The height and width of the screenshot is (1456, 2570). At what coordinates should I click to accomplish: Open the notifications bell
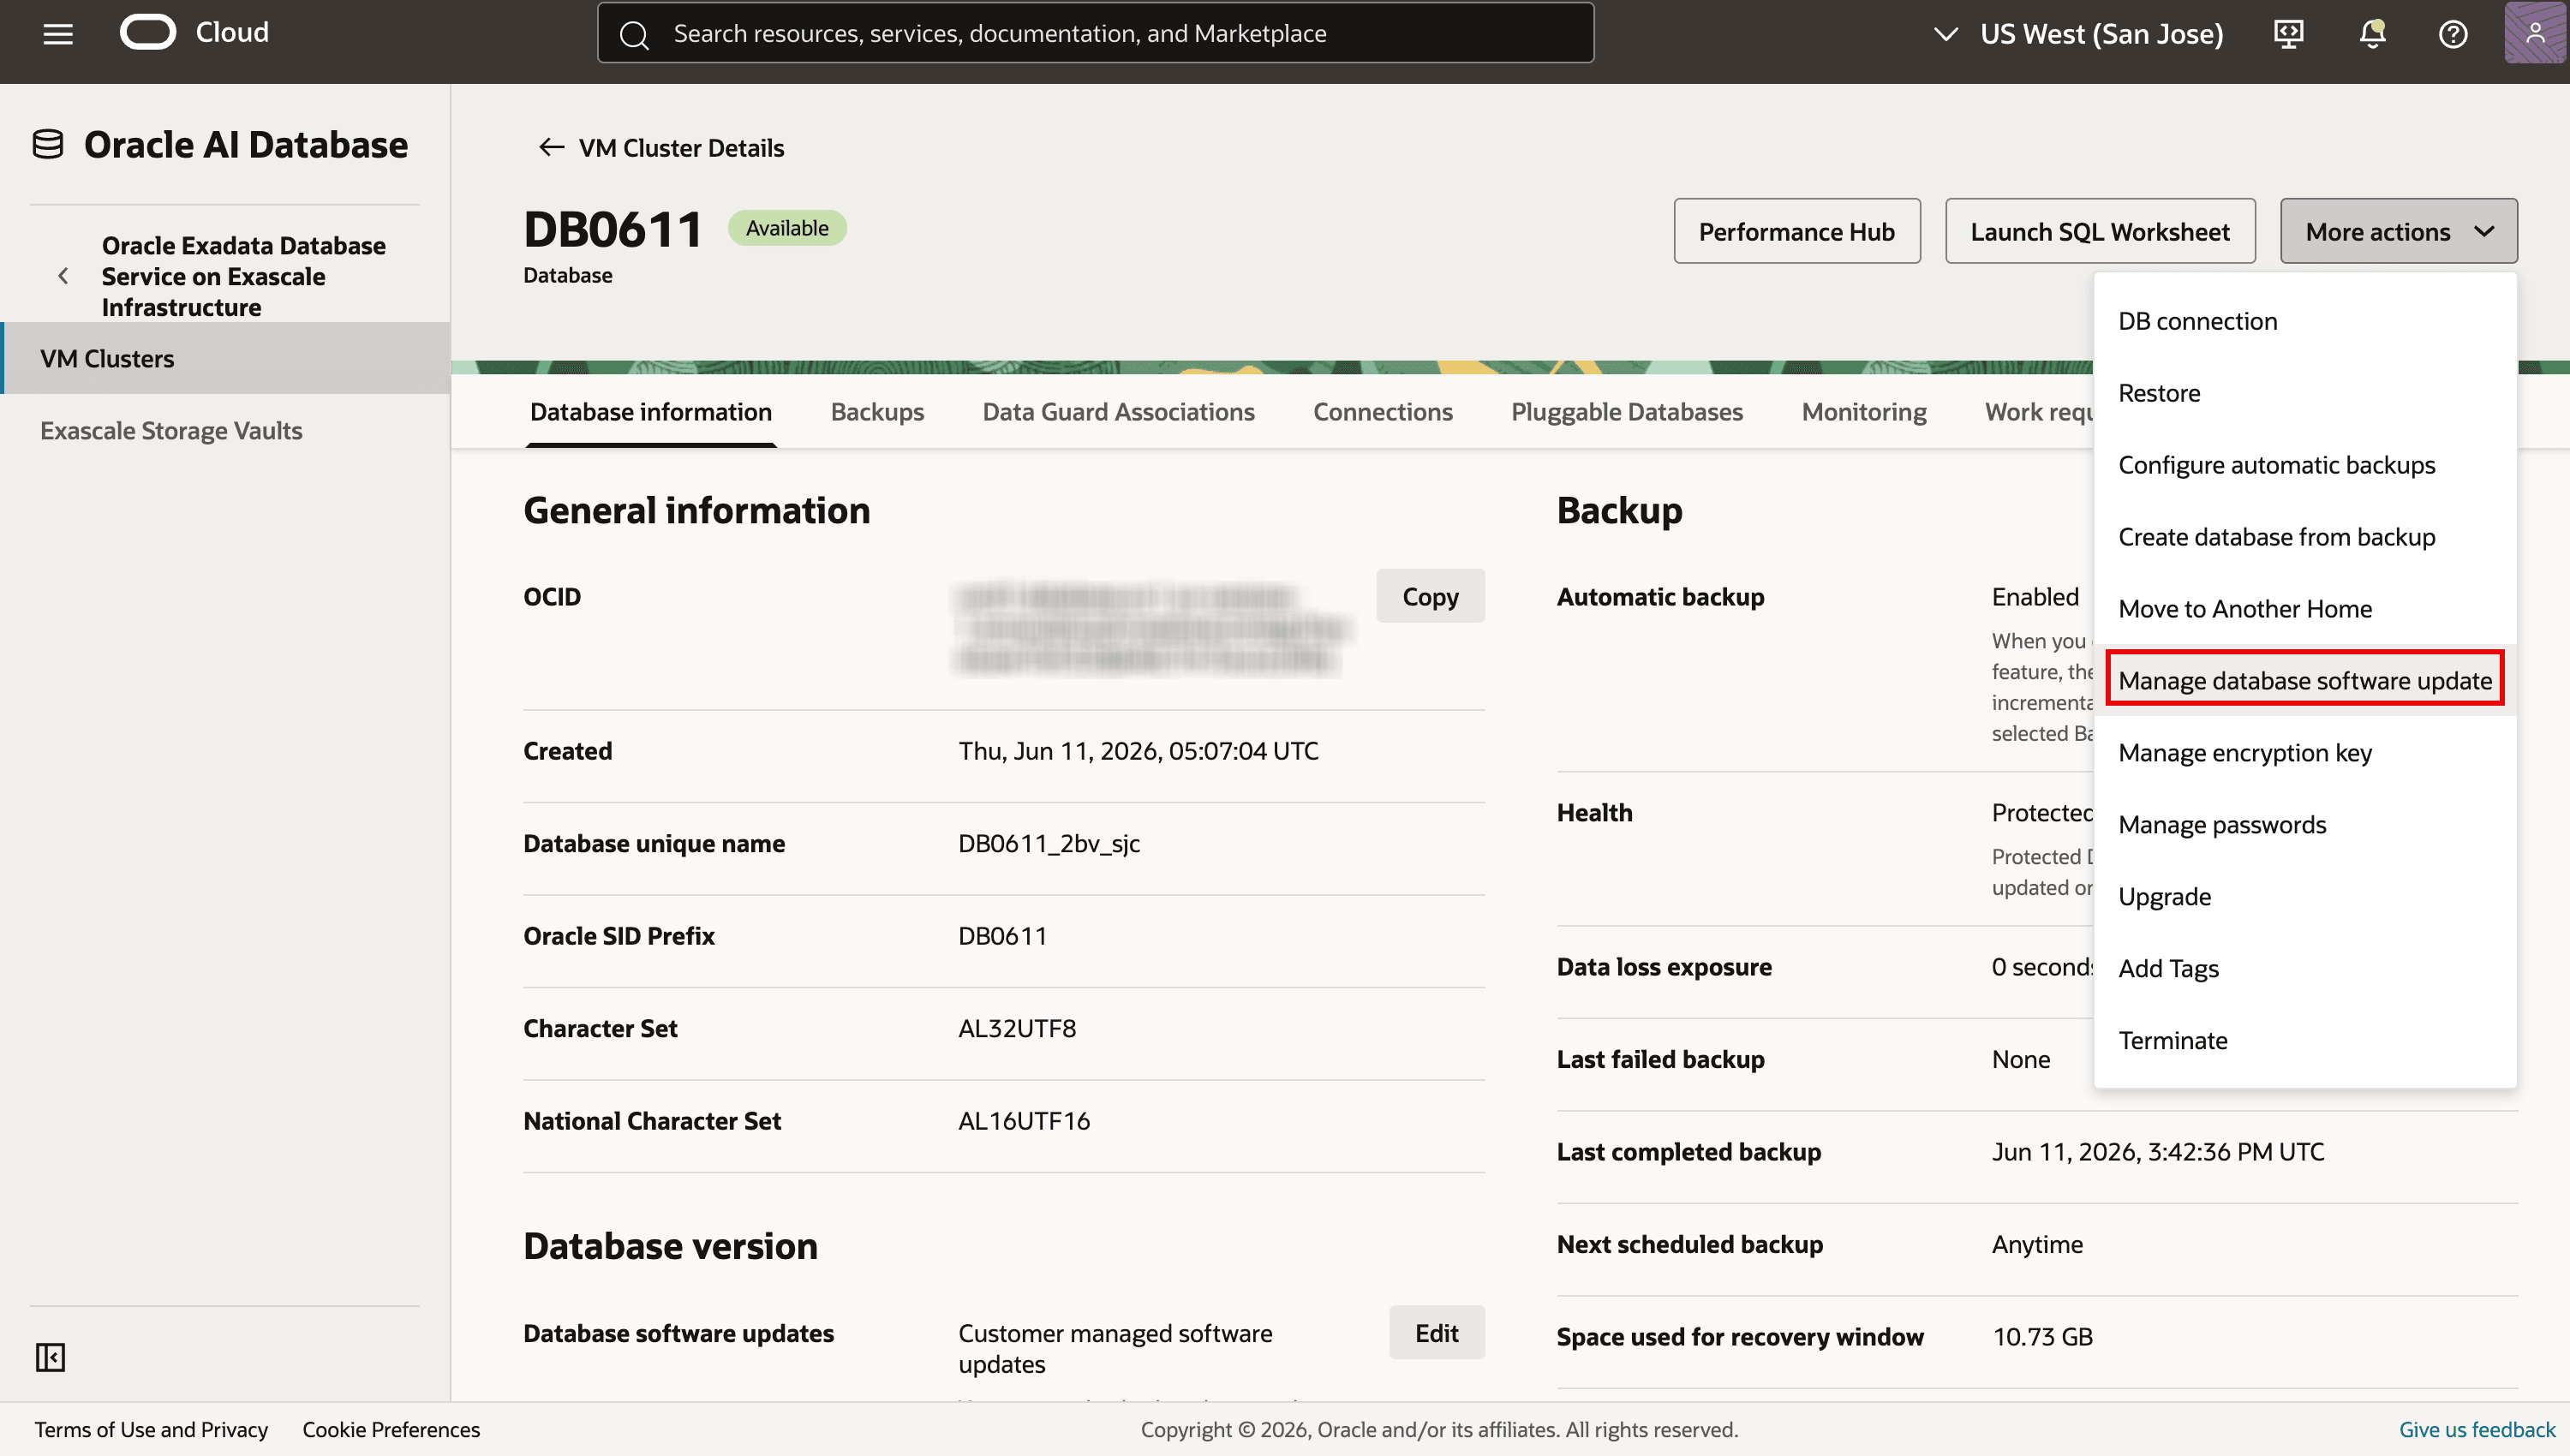pos(2372,34)
